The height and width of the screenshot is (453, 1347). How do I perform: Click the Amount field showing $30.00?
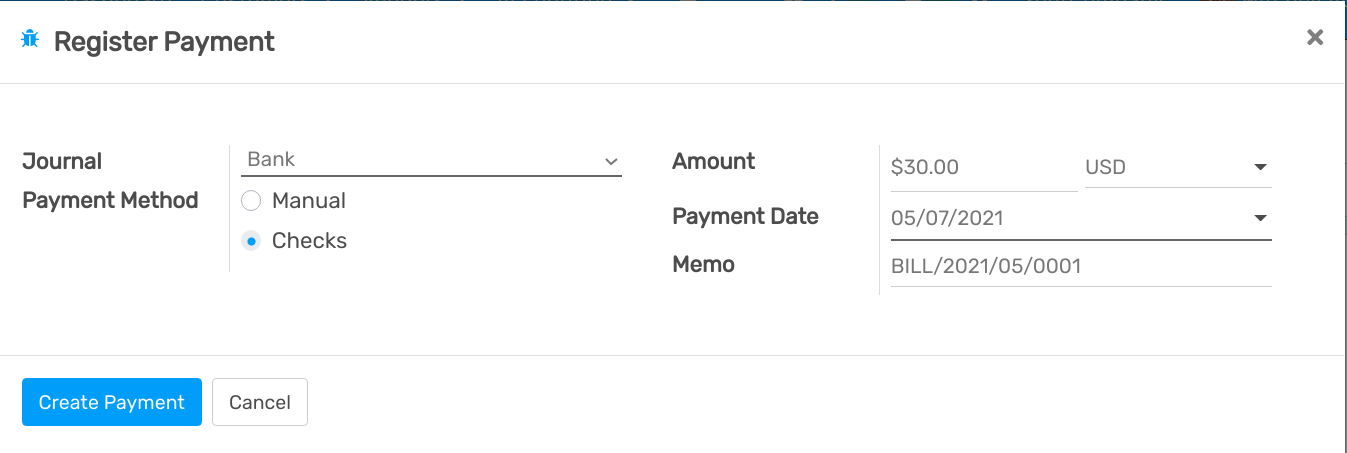(980, 168)
